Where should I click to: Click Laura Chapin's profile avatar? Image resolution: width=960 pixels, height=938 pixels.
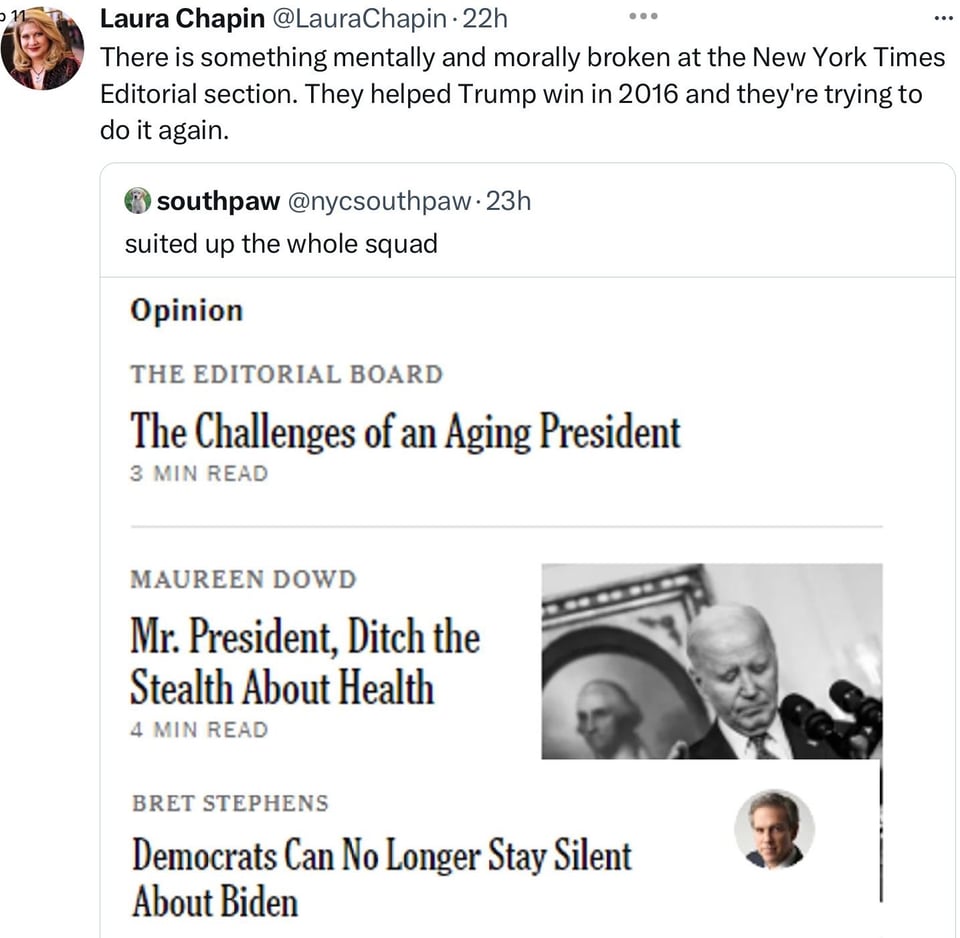(42, 49)
